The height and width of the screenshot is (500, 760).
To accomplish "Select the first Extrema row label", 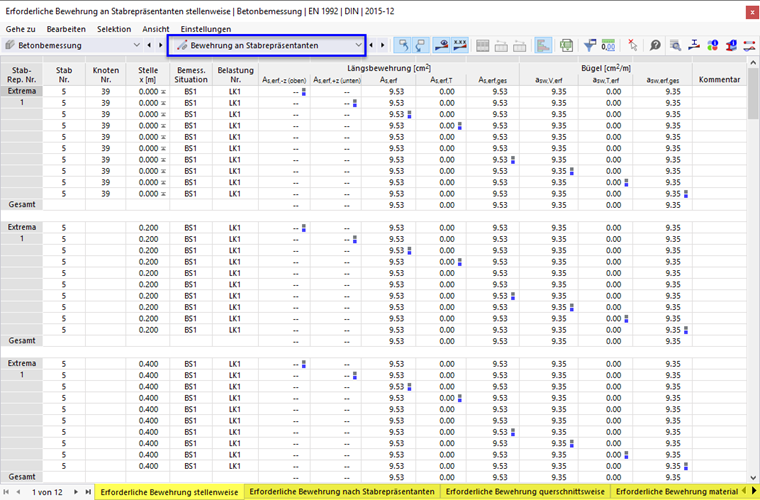I will coord(22,91).
